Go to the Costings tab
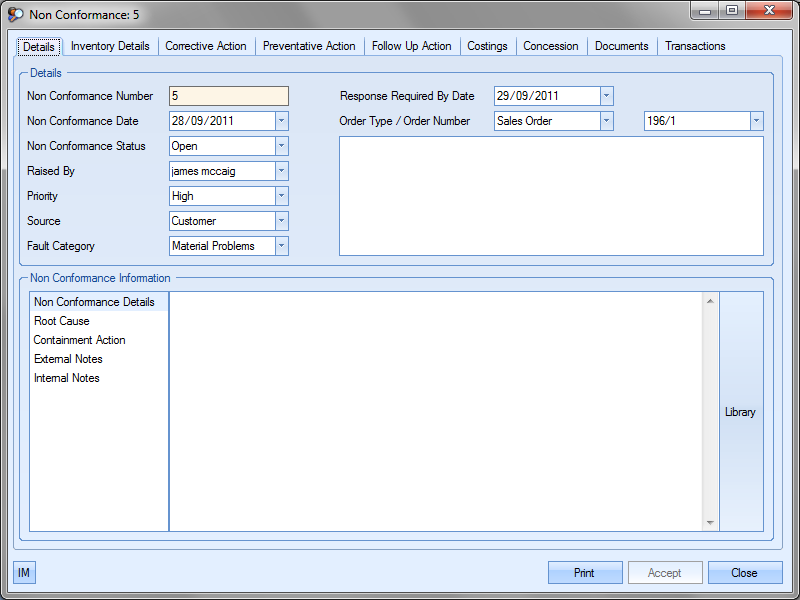The width and height of the screenshot is (800, 600). [x=487, y=46]
